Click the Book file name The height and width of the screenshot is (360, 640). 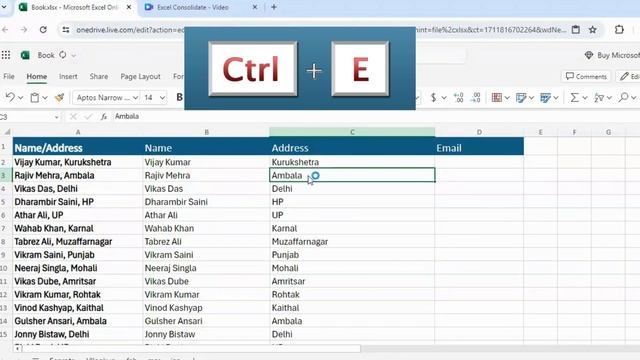click(x=46, y=55)
